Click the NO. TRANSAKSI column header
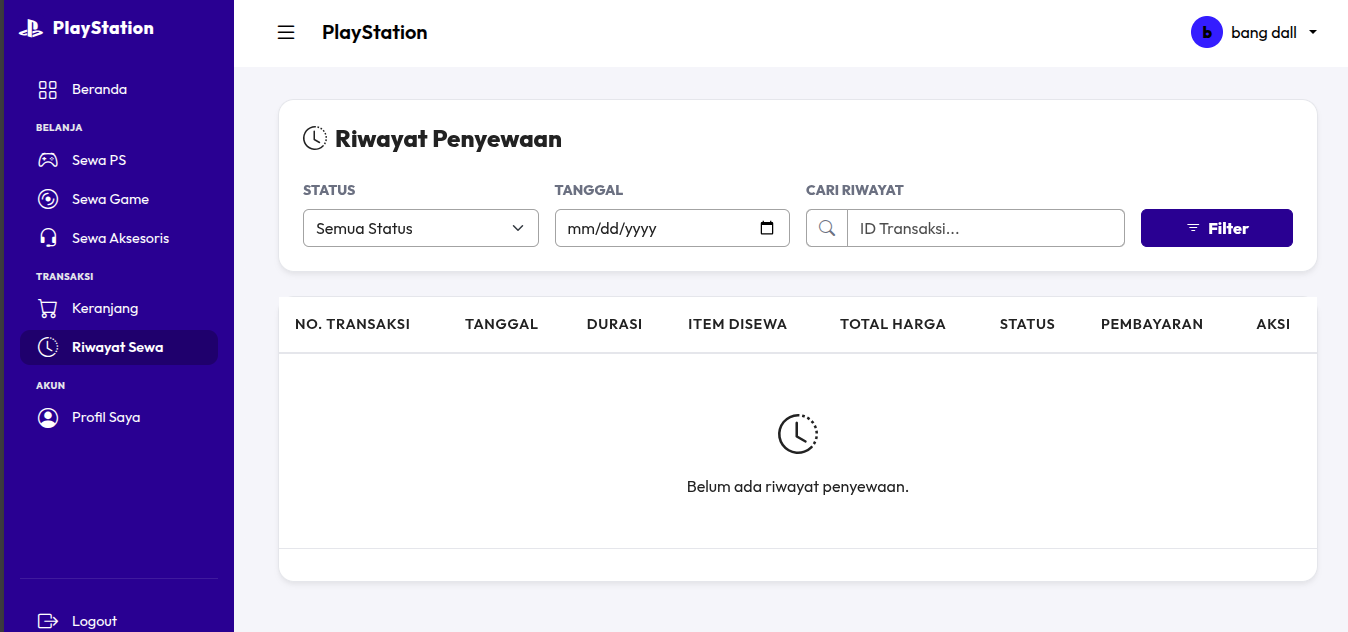Image resolution: width=1348 pixels, height=632 pixels. [x=352, y=324]
